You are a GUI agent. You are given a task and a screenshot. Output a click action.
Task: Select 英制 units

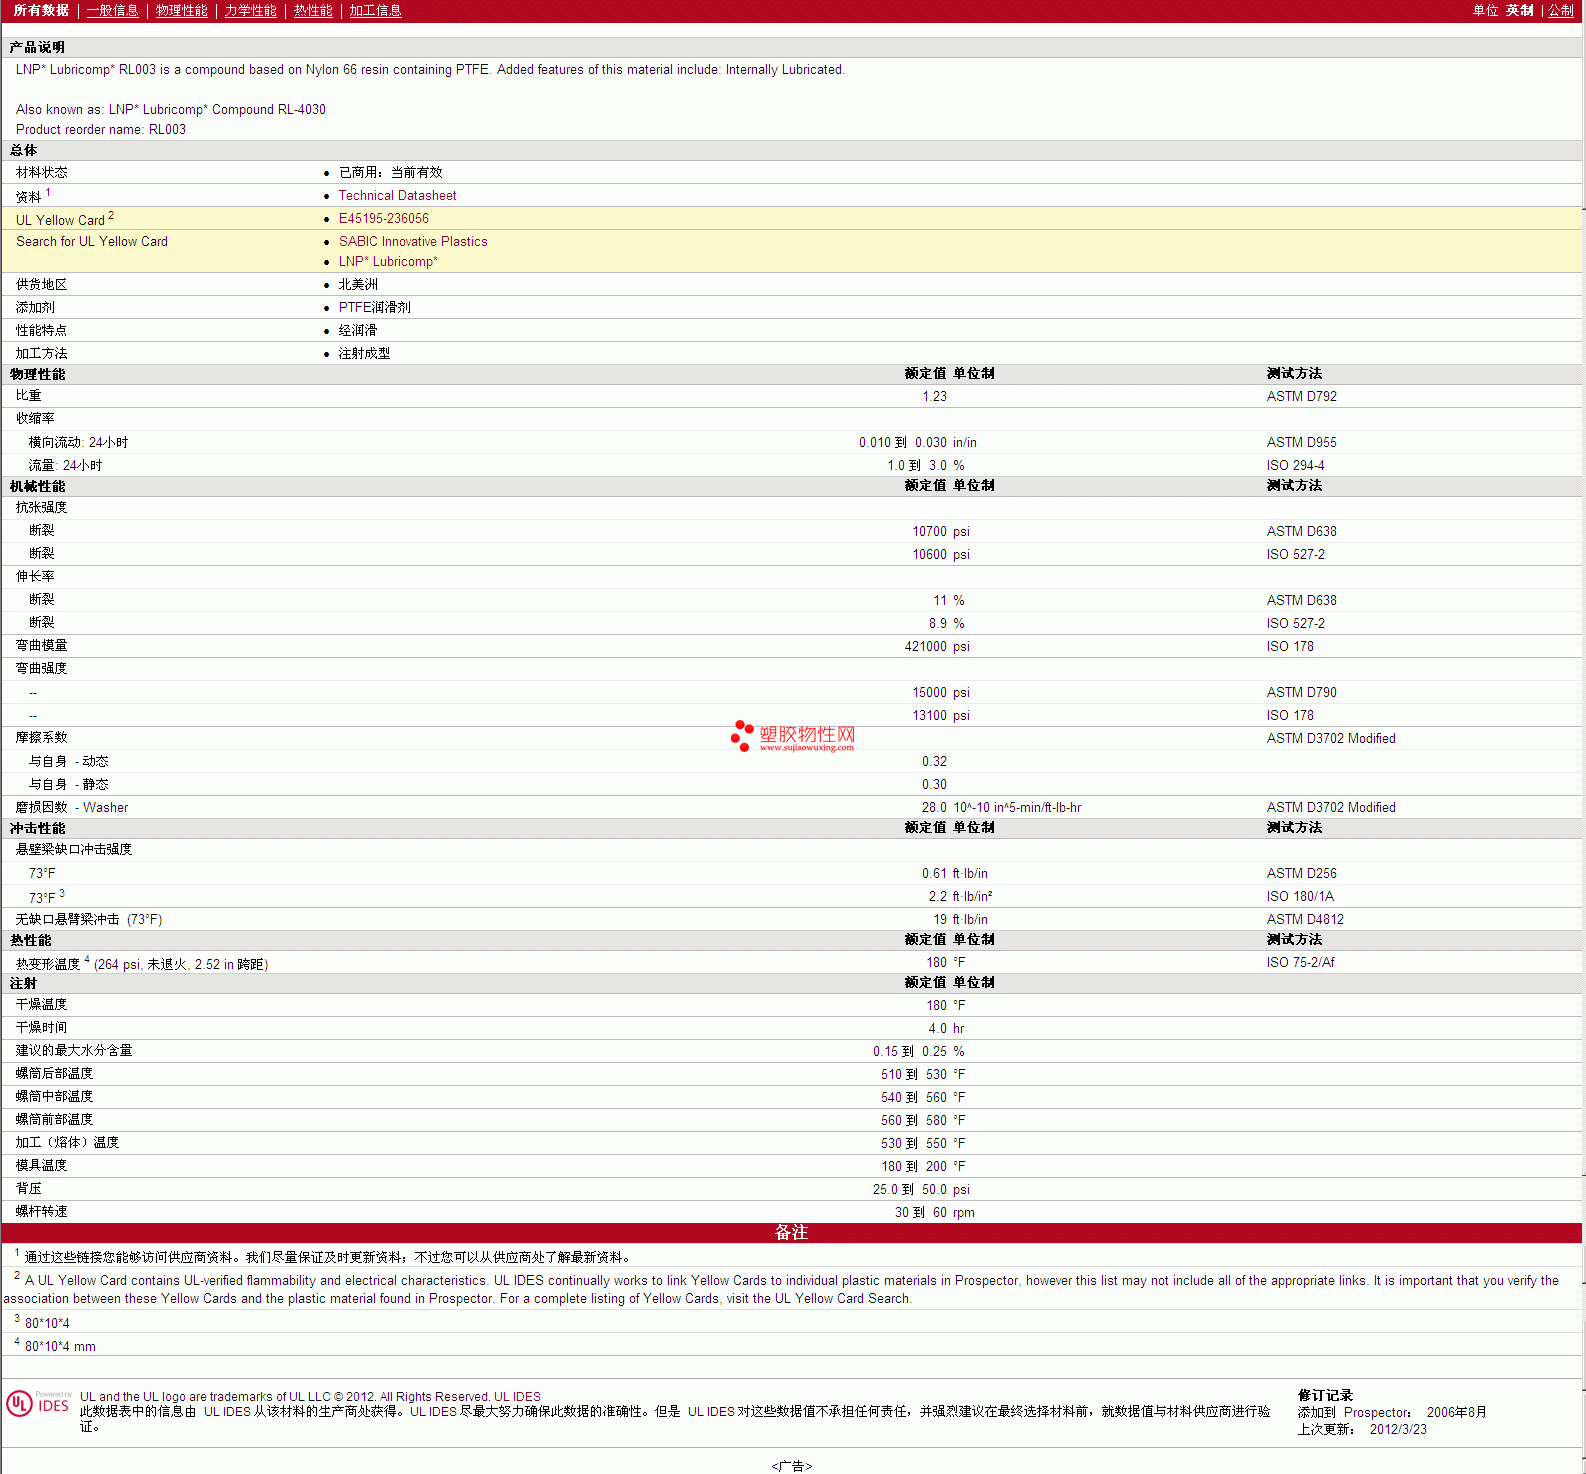1519,10
